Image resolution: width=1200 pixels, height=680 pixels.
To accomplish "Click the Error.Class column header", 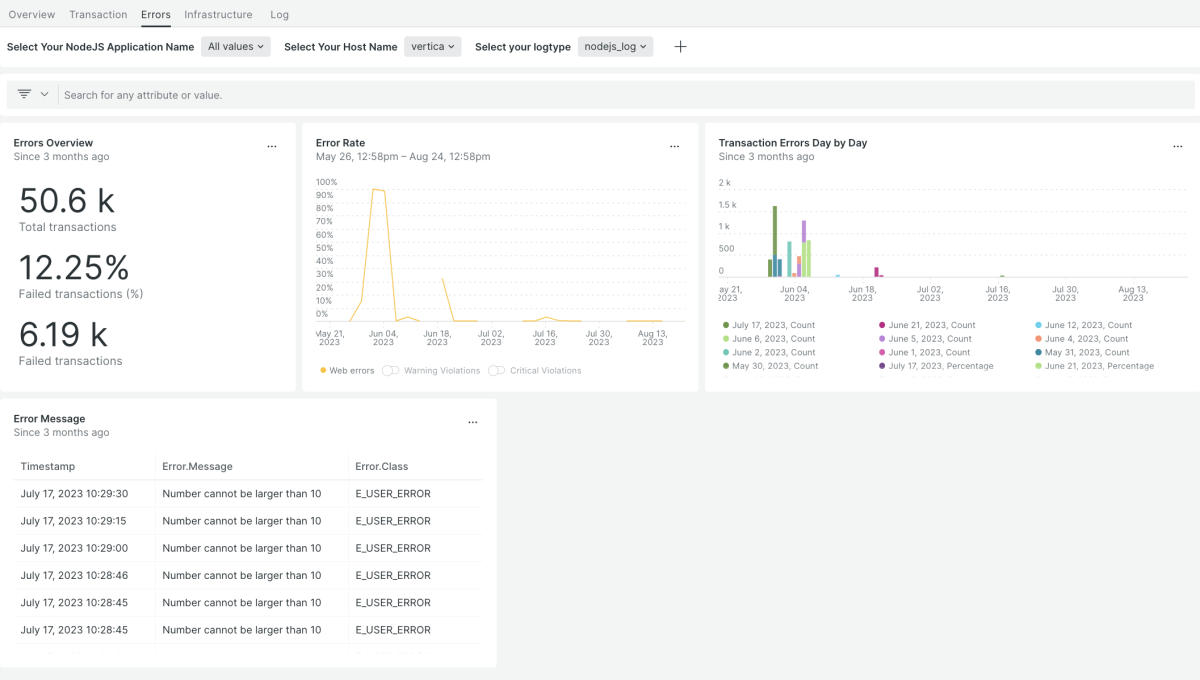I will point(381,467).
